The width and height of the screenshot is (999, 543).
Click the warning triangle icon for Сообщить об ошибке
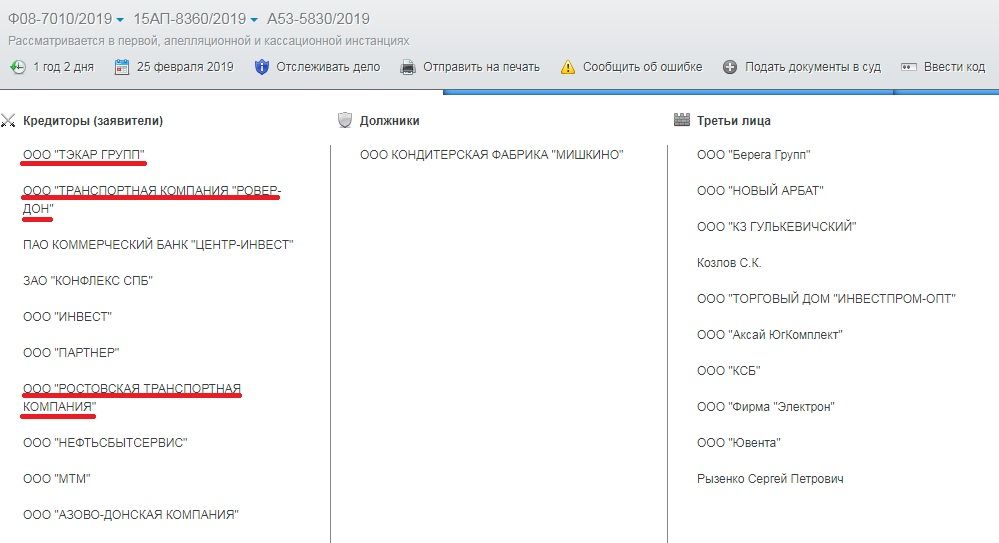point(568,67)
